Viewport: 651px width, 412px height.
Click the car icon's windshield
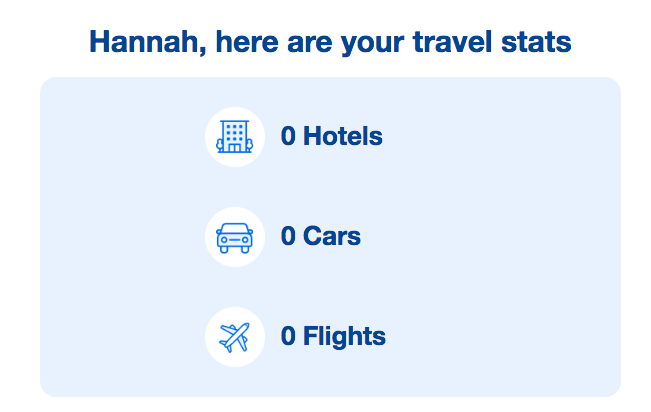coord(235,229)
